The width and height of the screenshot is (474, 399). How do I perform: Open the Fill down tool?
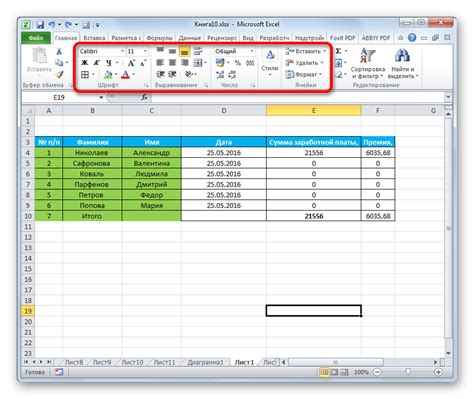[338, 63]
